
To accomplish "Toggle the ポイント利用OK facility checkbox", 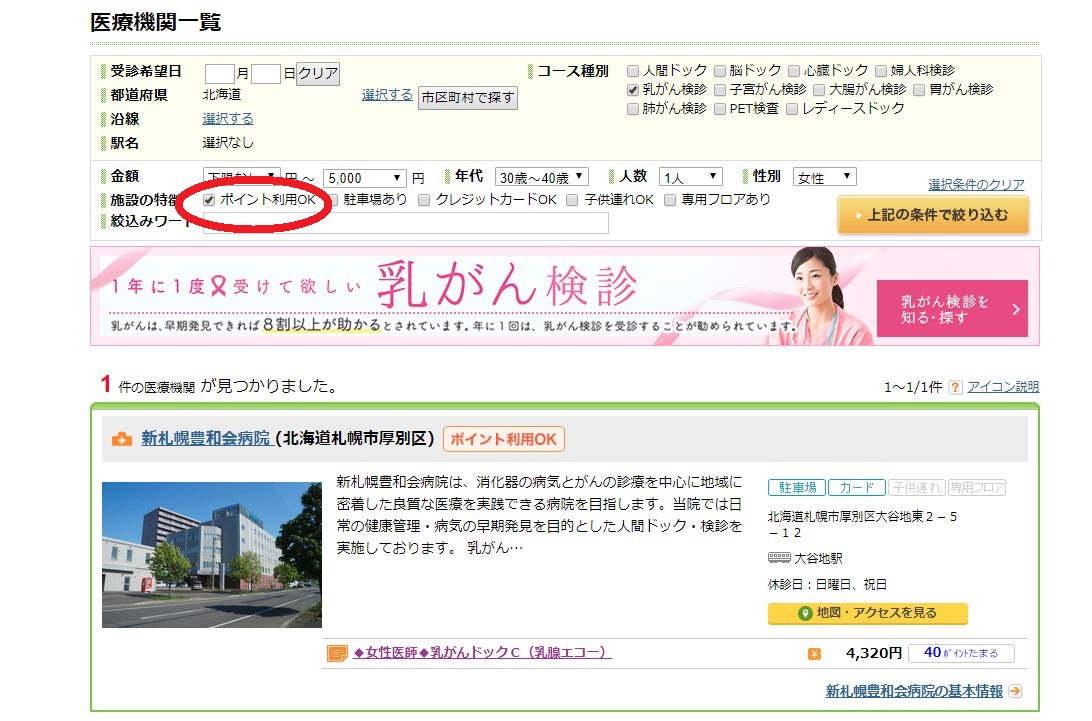I will (x=209, y=200).
